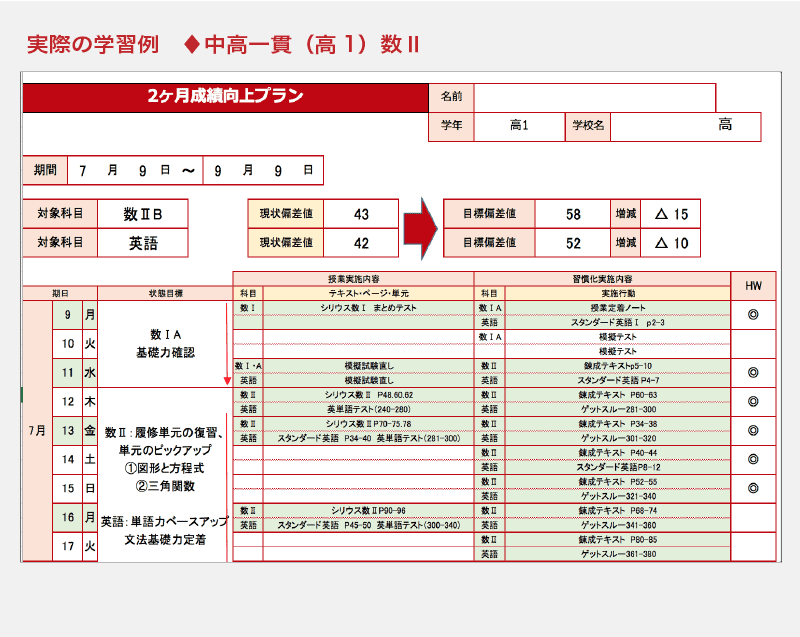Select スタンダード英語 P45-50 lesson cell

(368, 525)
